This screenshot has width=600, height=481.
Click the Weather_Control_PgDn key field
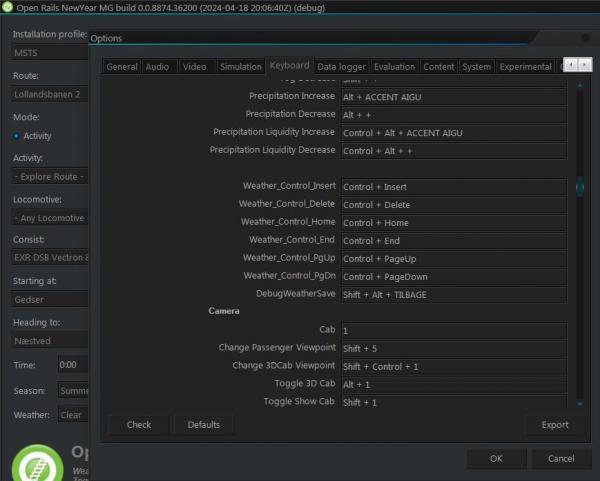pyautogui.click(x=454, y=277)
